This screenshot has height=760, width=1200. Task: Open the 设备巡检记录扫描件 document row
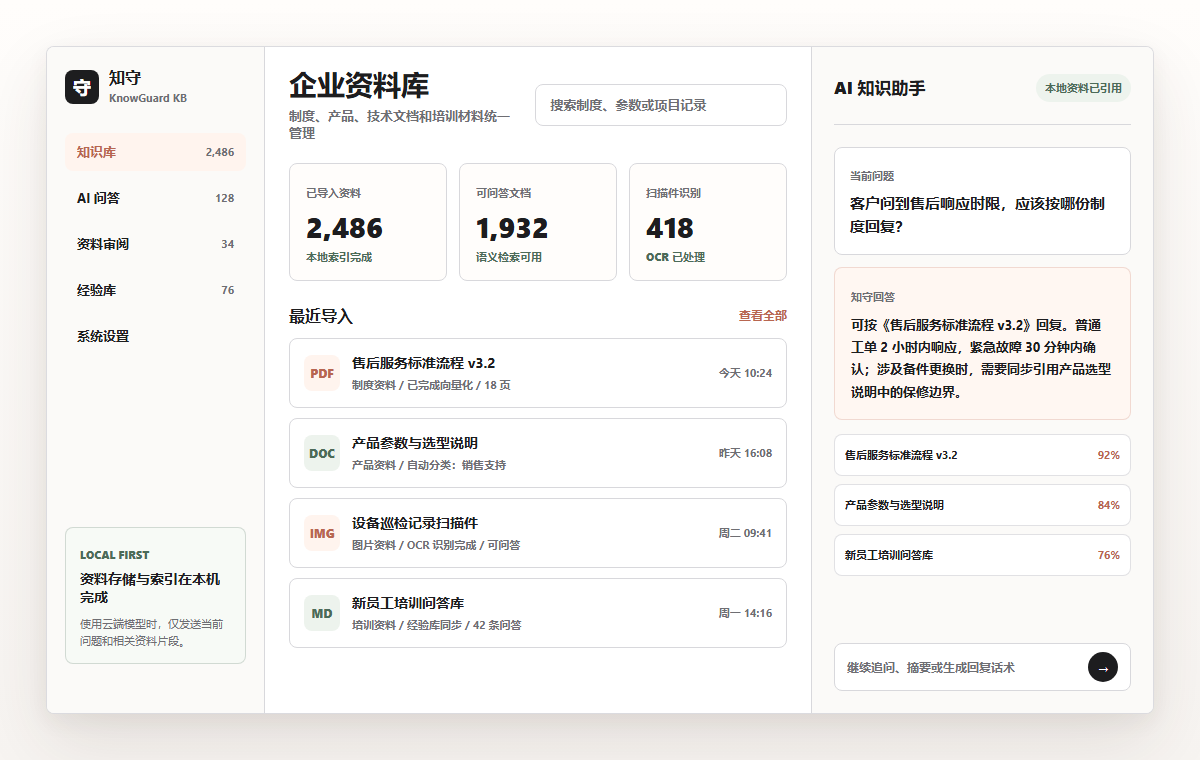538,533
